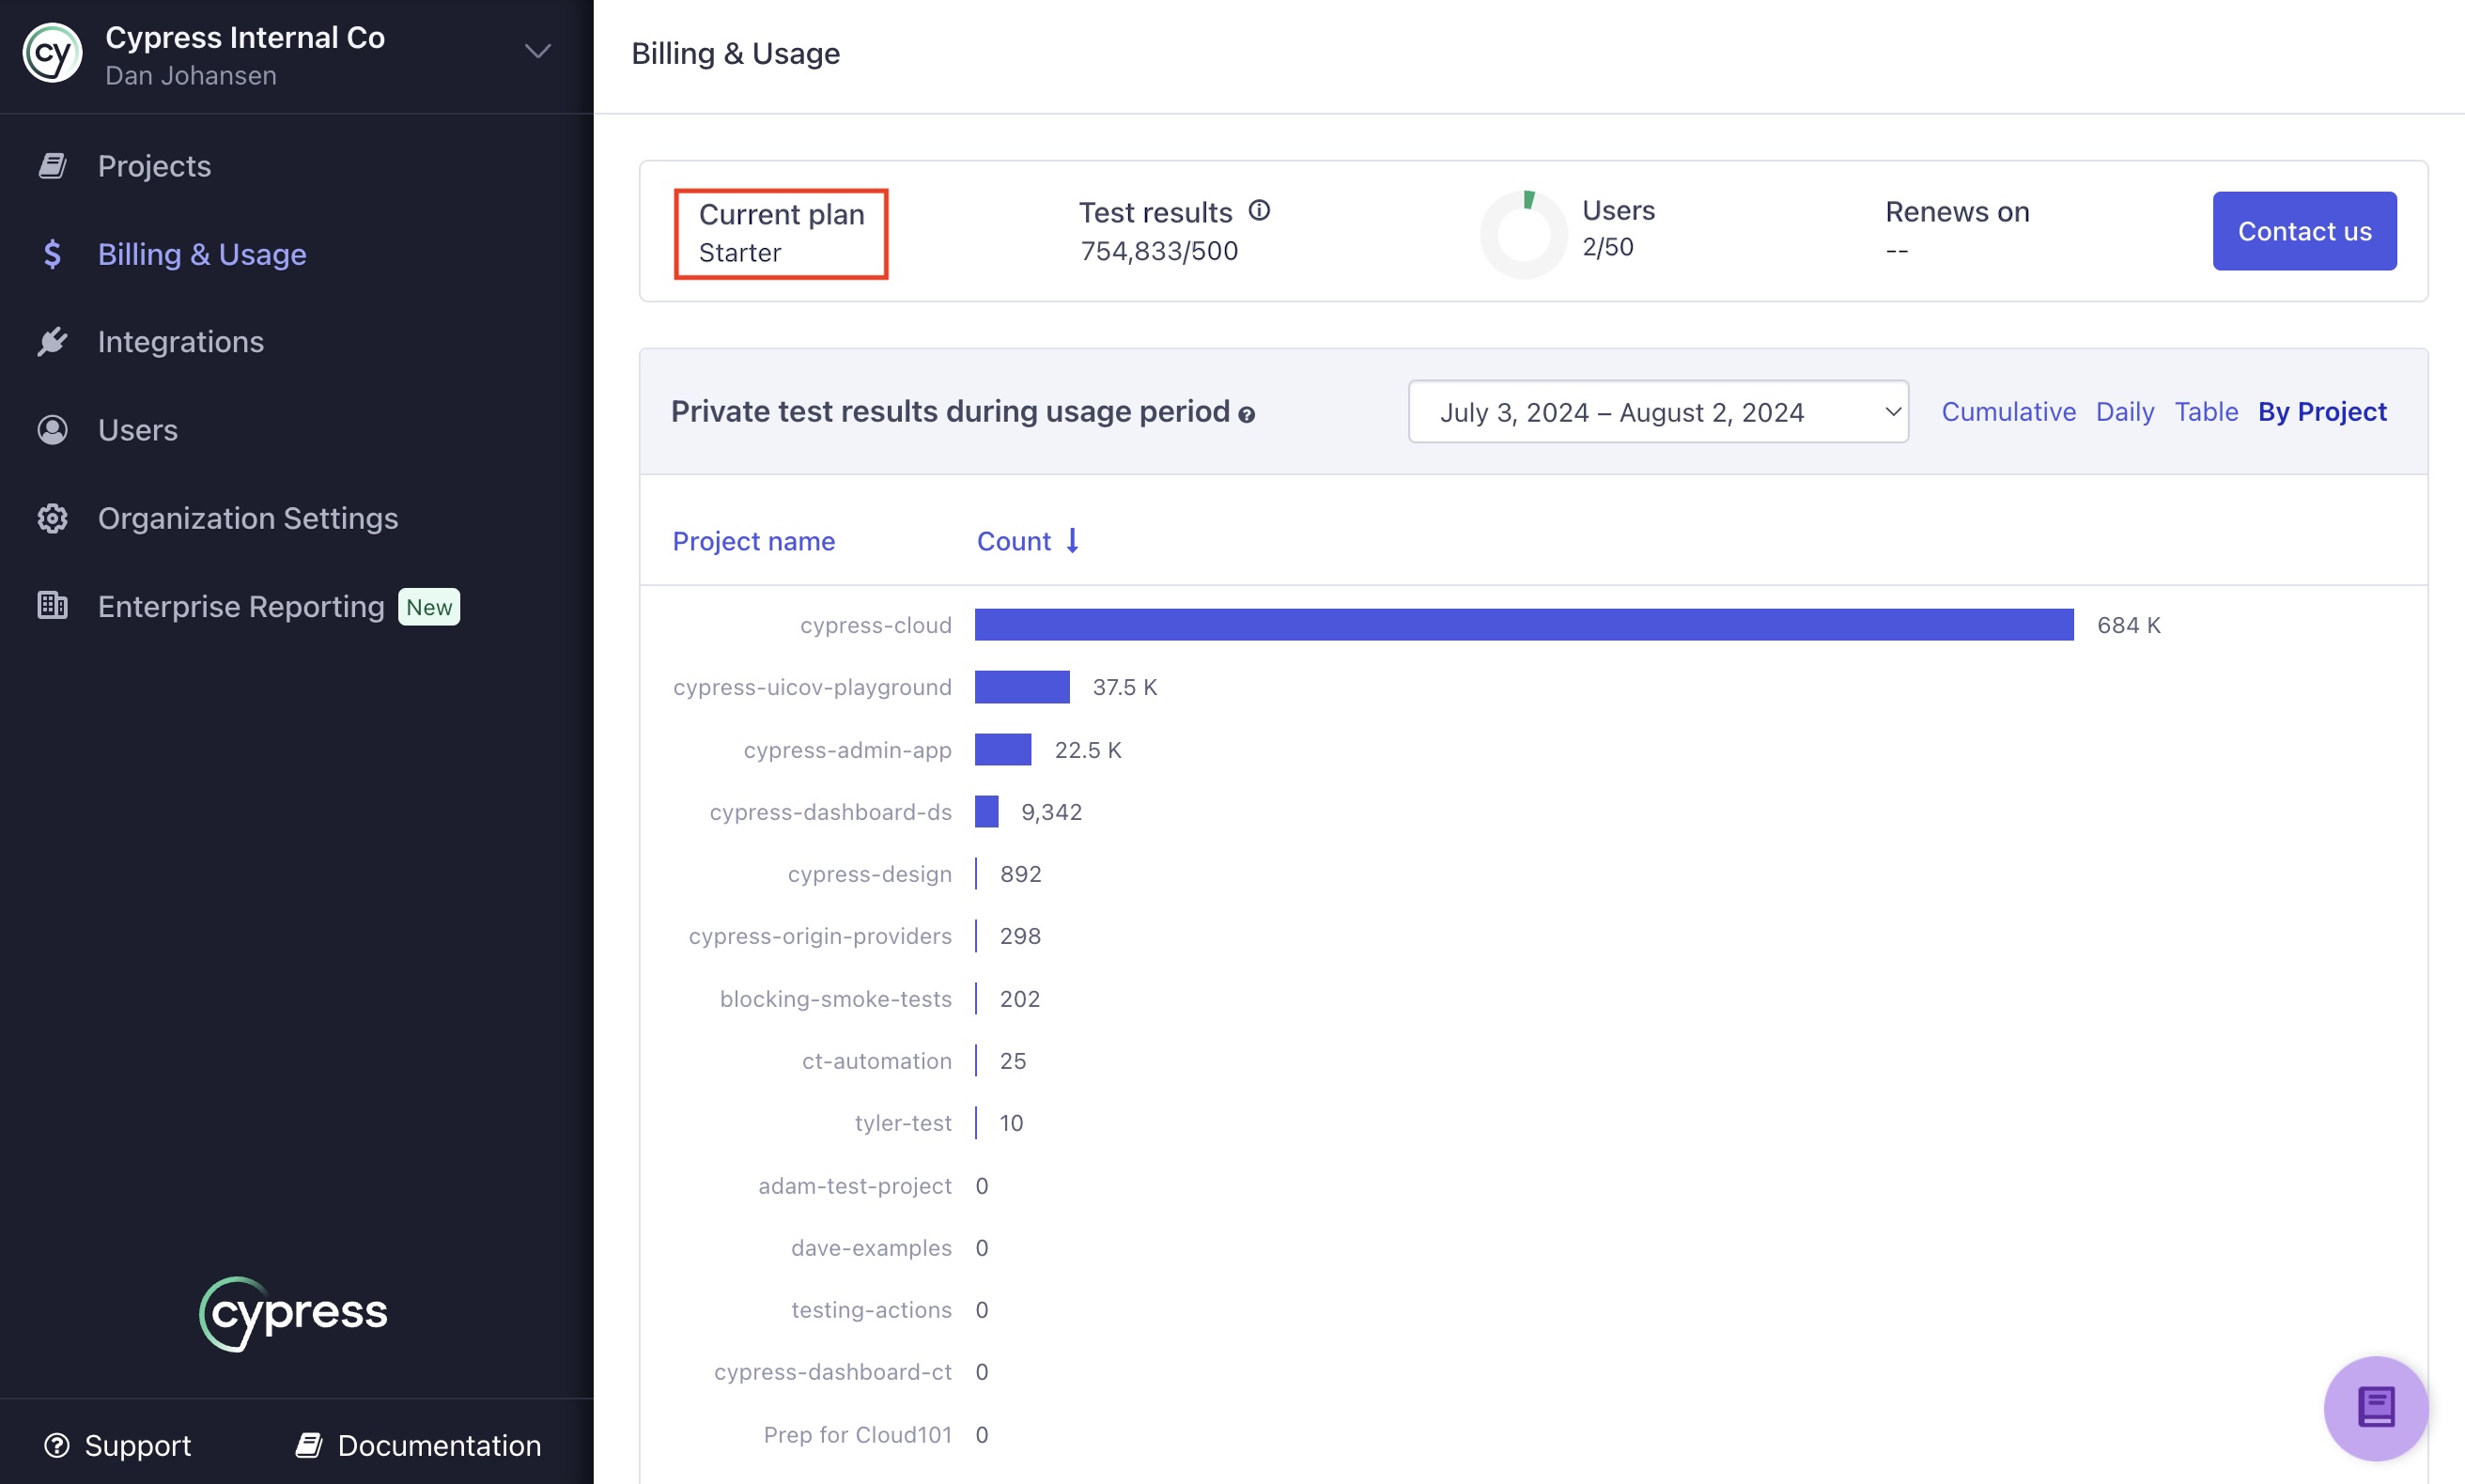The height and width of the screenshot is (1484, 2465).
Task: Switch to the Daily view
Action: click(2125, 411)
